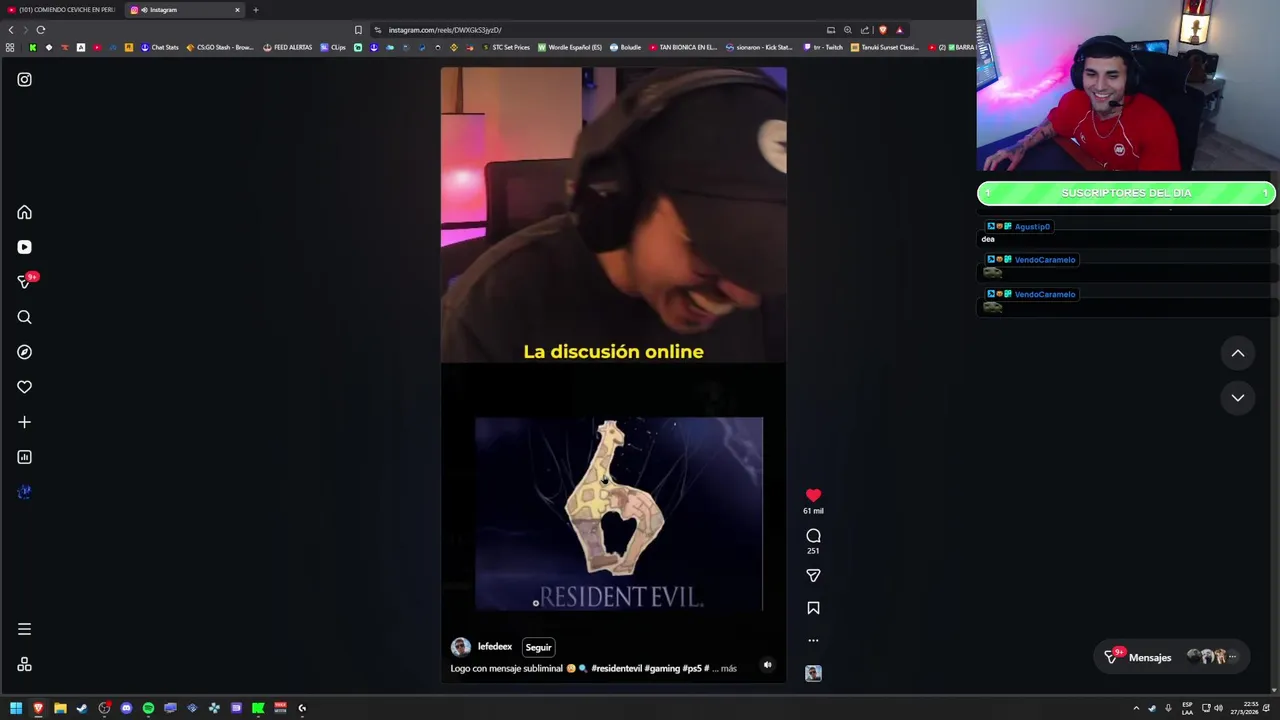Viewport: 1280px width, 720px height.
Task: Open the CLips bookmark
Action: 333,47
